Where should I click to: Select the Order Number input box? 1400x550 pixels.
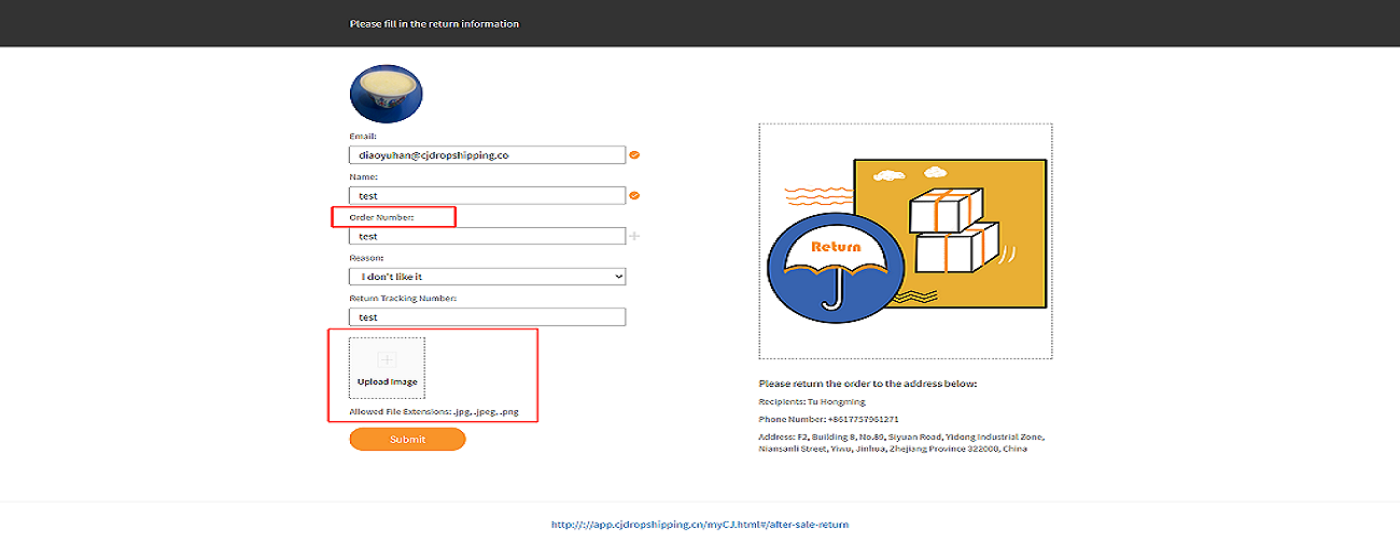pyautogui.click(x=486, y=236)
